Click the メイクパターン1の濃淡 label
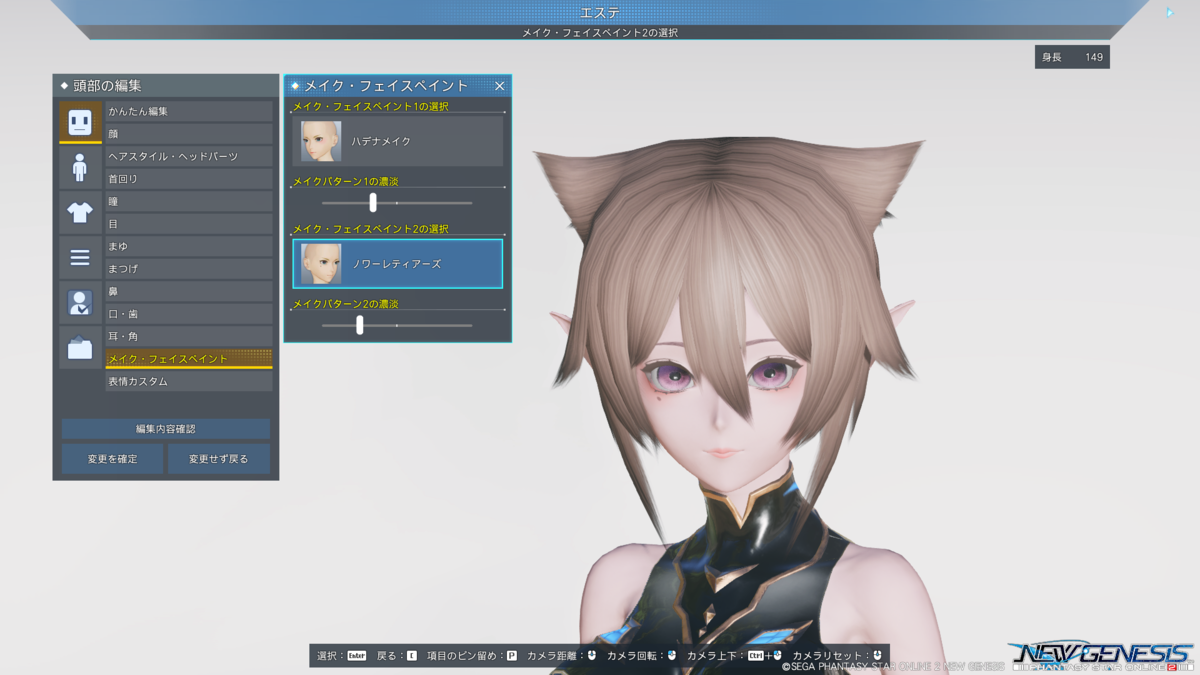The height and width of the screenshot is (675, 1200). [x=346, y=181]
